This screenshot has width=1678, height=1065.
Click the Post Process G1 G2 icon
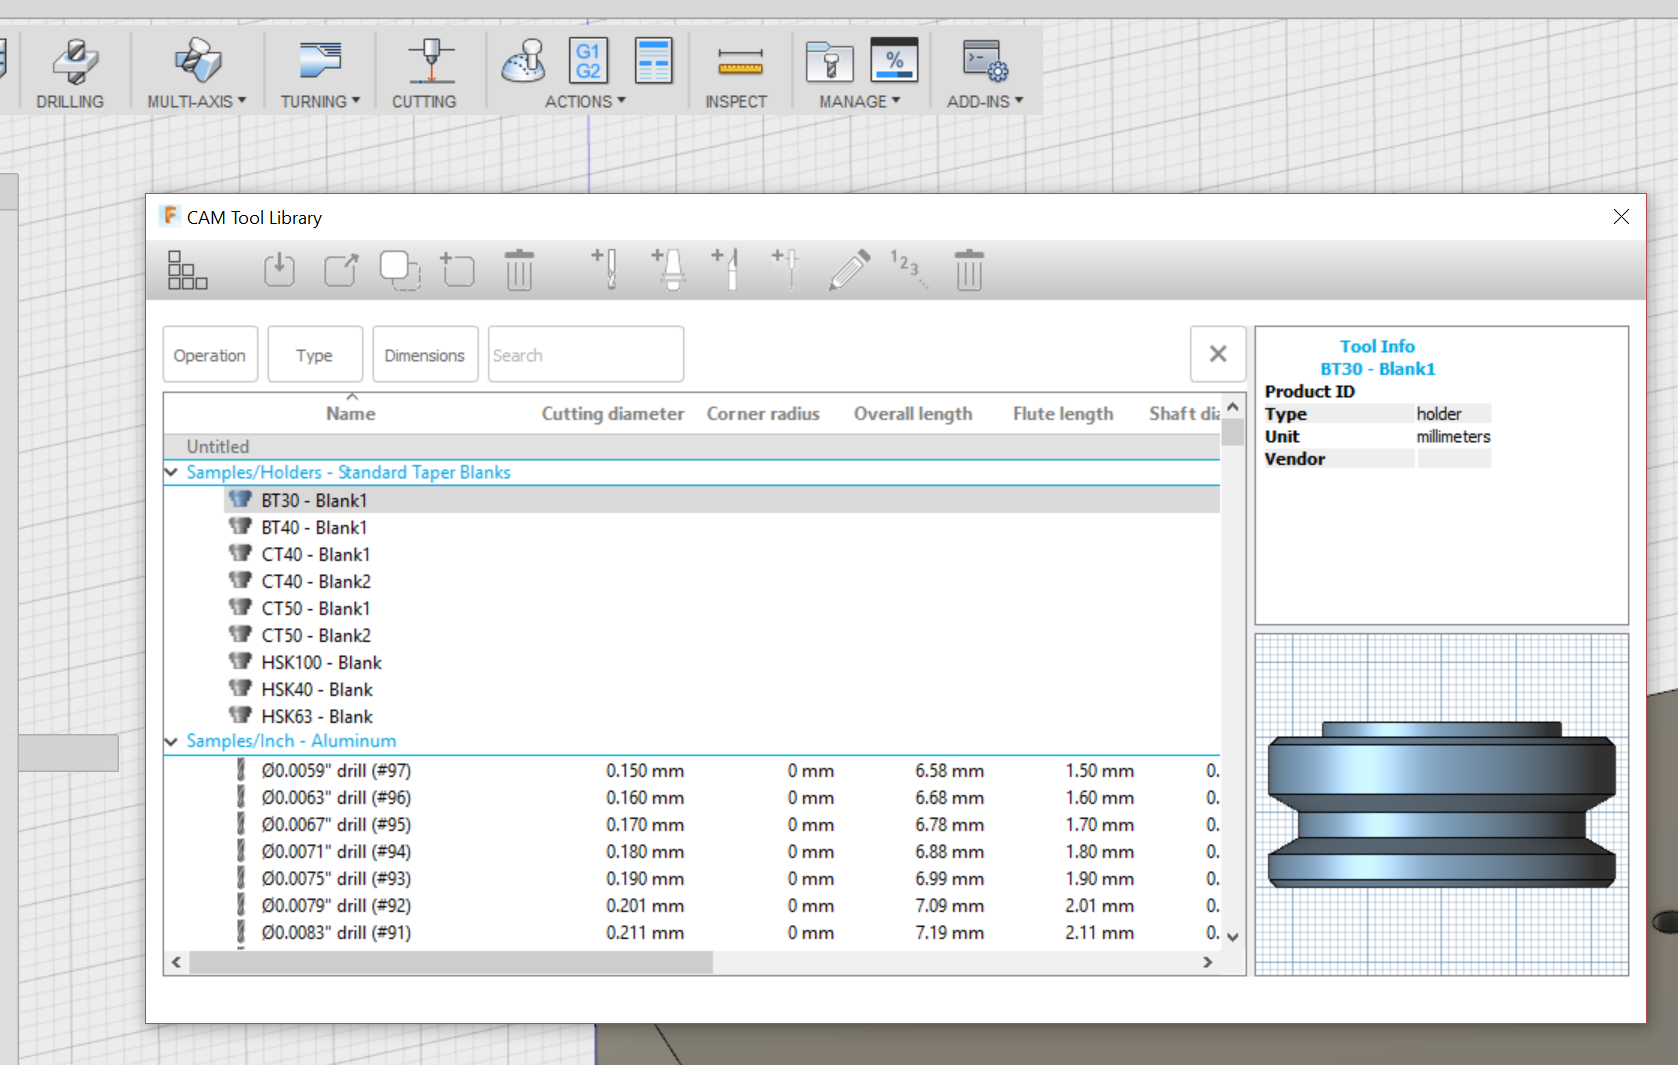tap(588, 61)
